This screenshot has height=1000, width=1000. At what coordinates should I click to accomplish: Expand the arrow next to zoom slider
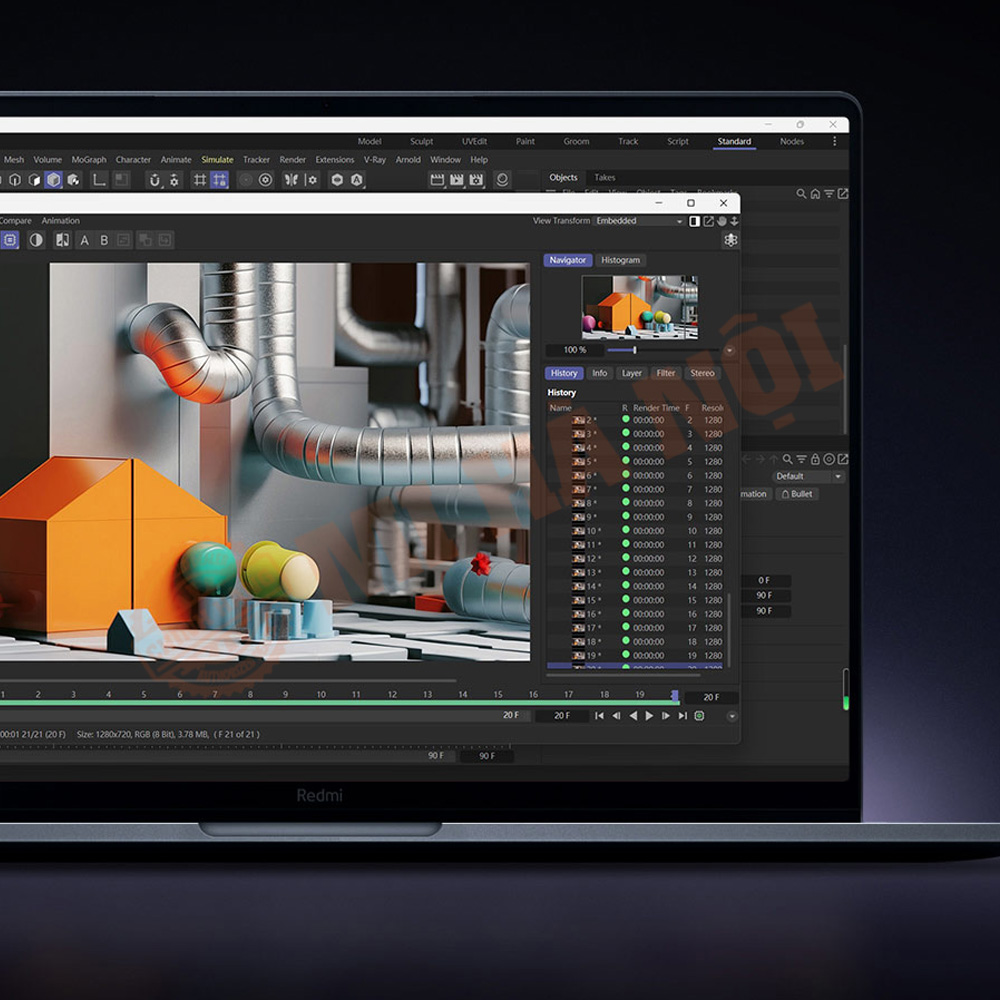coord(730,350)
